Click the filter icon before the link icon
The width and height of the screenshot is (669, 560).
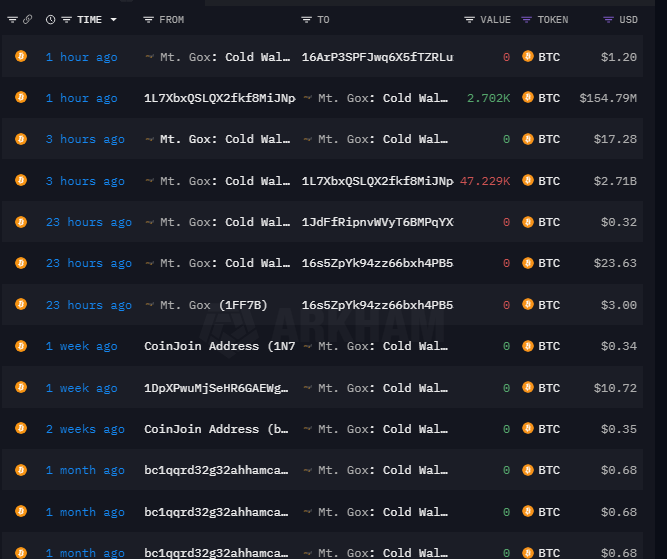(x=12, y=20)
